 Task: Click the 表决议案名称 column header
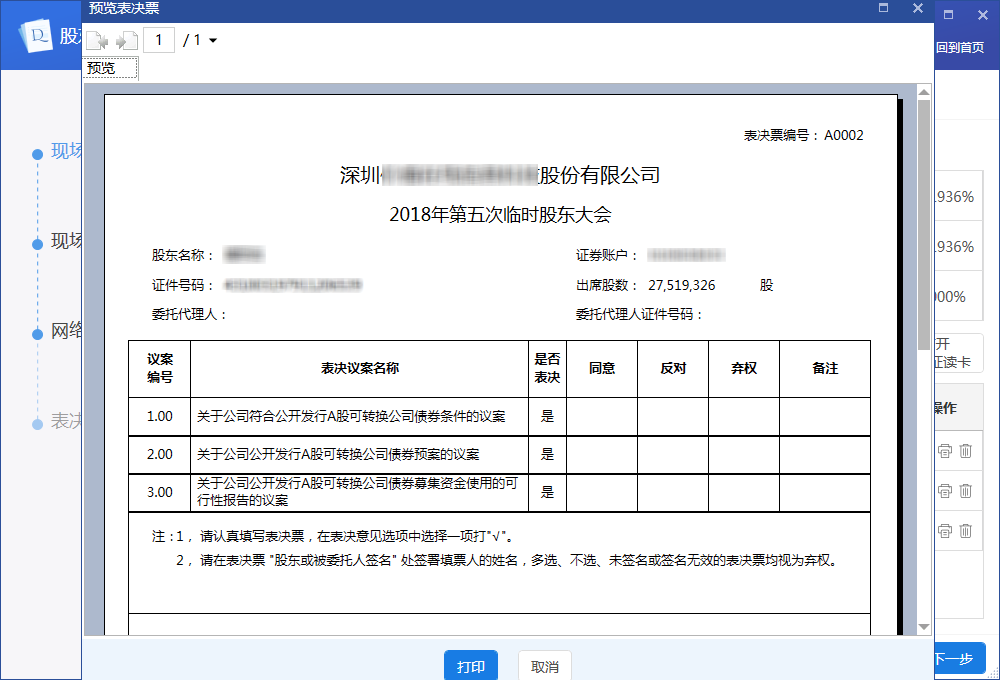click(x=360, y=369)
